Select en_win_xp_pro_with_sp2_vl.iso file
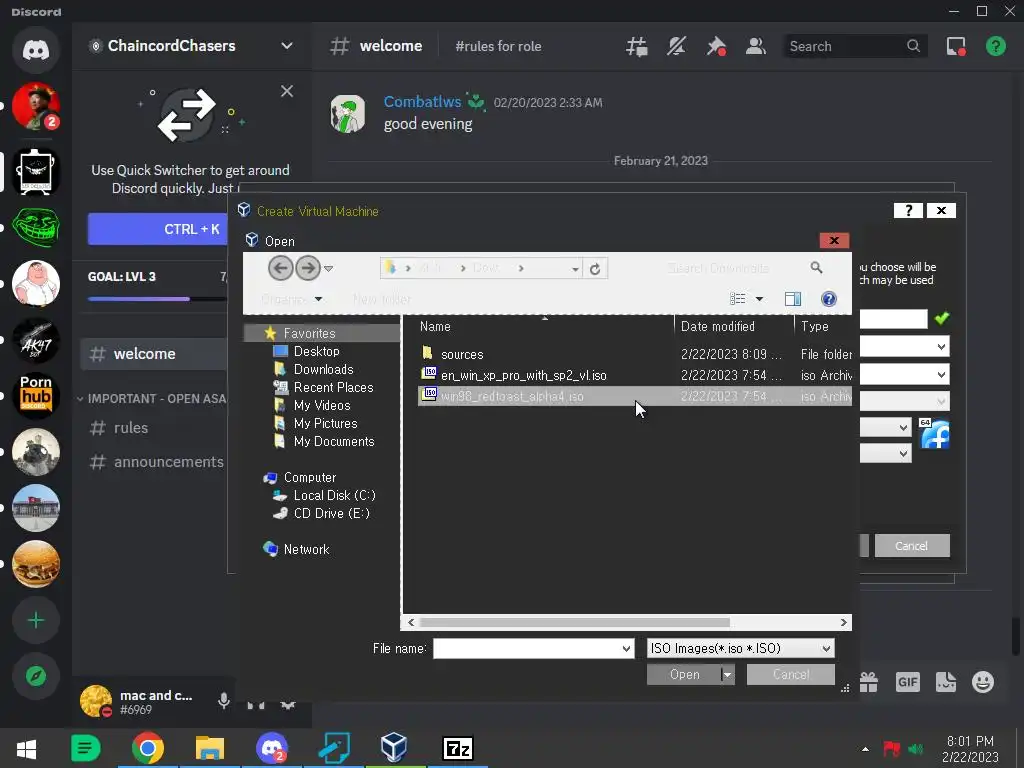 [x=633, y=376]
